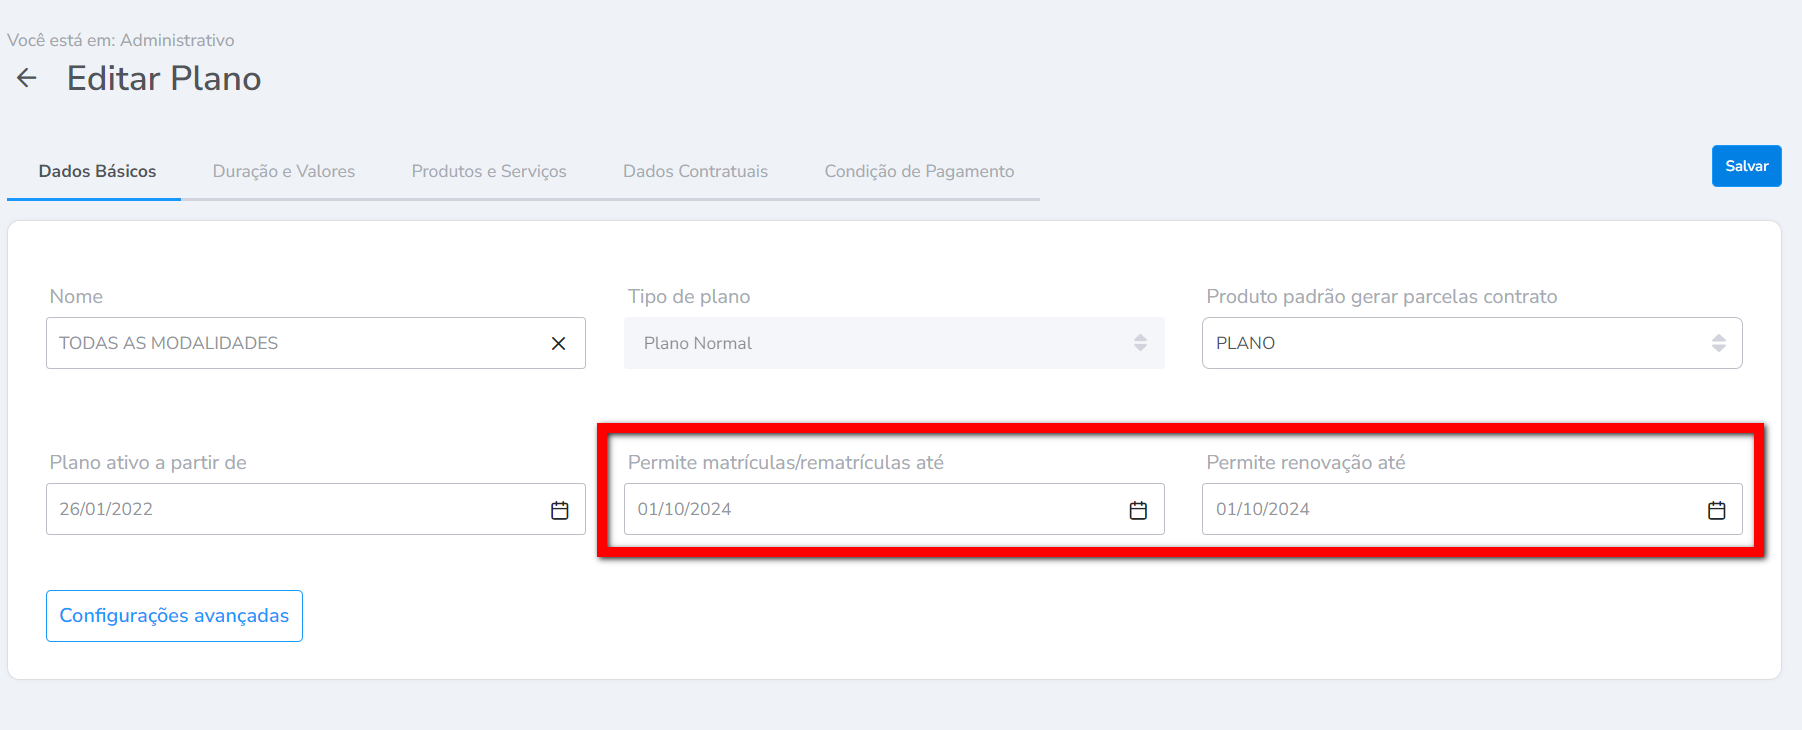This screenshot has height=730, width=1802.
Task: Click the up/down arrows in Produto padrão field
Action: pos(1718,343)
